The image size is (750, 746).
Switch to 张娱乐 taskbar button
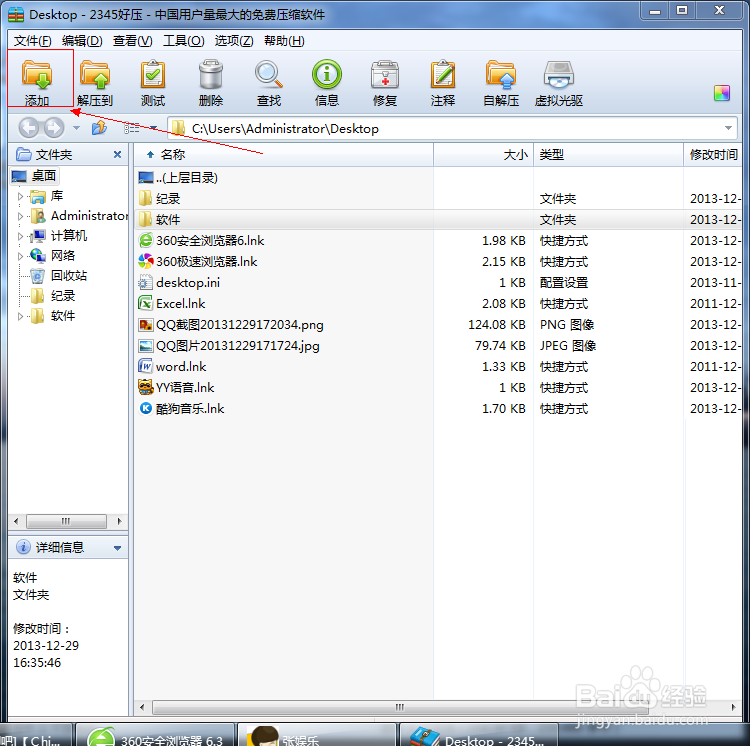pyautogui.click(x=317, y=735)
